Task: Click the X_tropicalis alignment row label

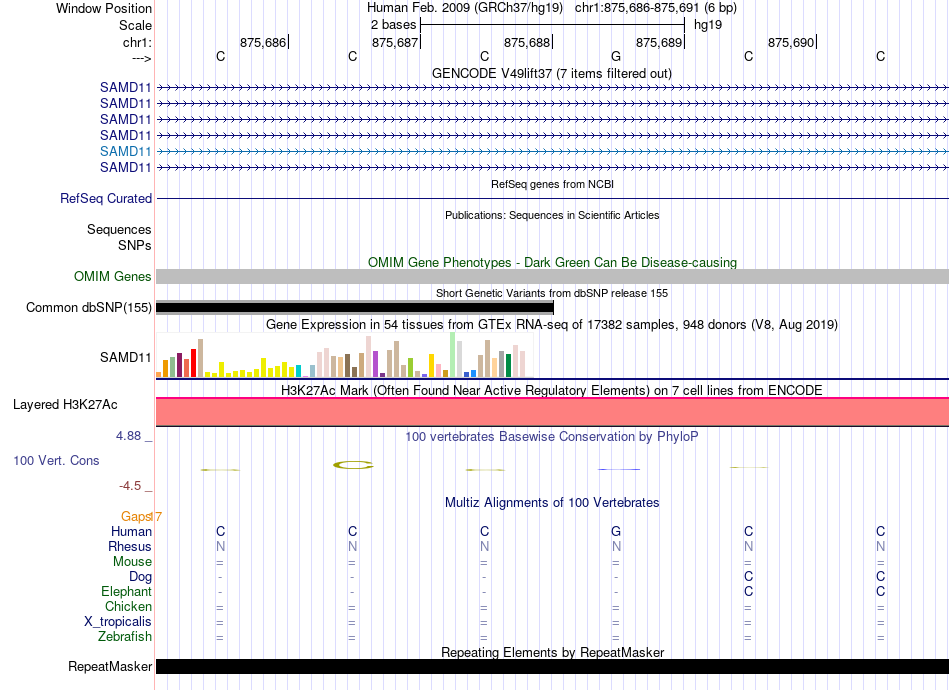Action: point(118,622)
